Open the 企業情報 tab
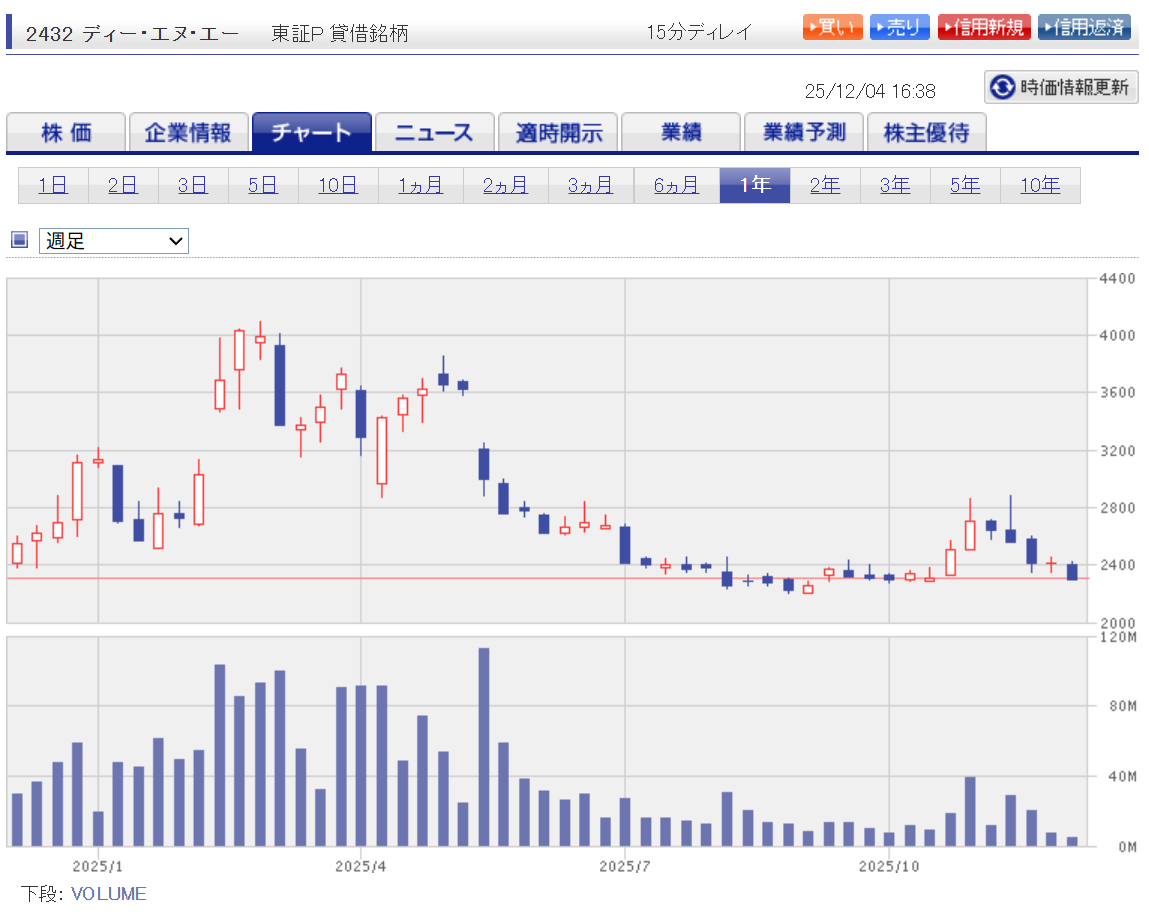Image resolution: width=1149 pixels, height=915 pixels. pos(188,132)
